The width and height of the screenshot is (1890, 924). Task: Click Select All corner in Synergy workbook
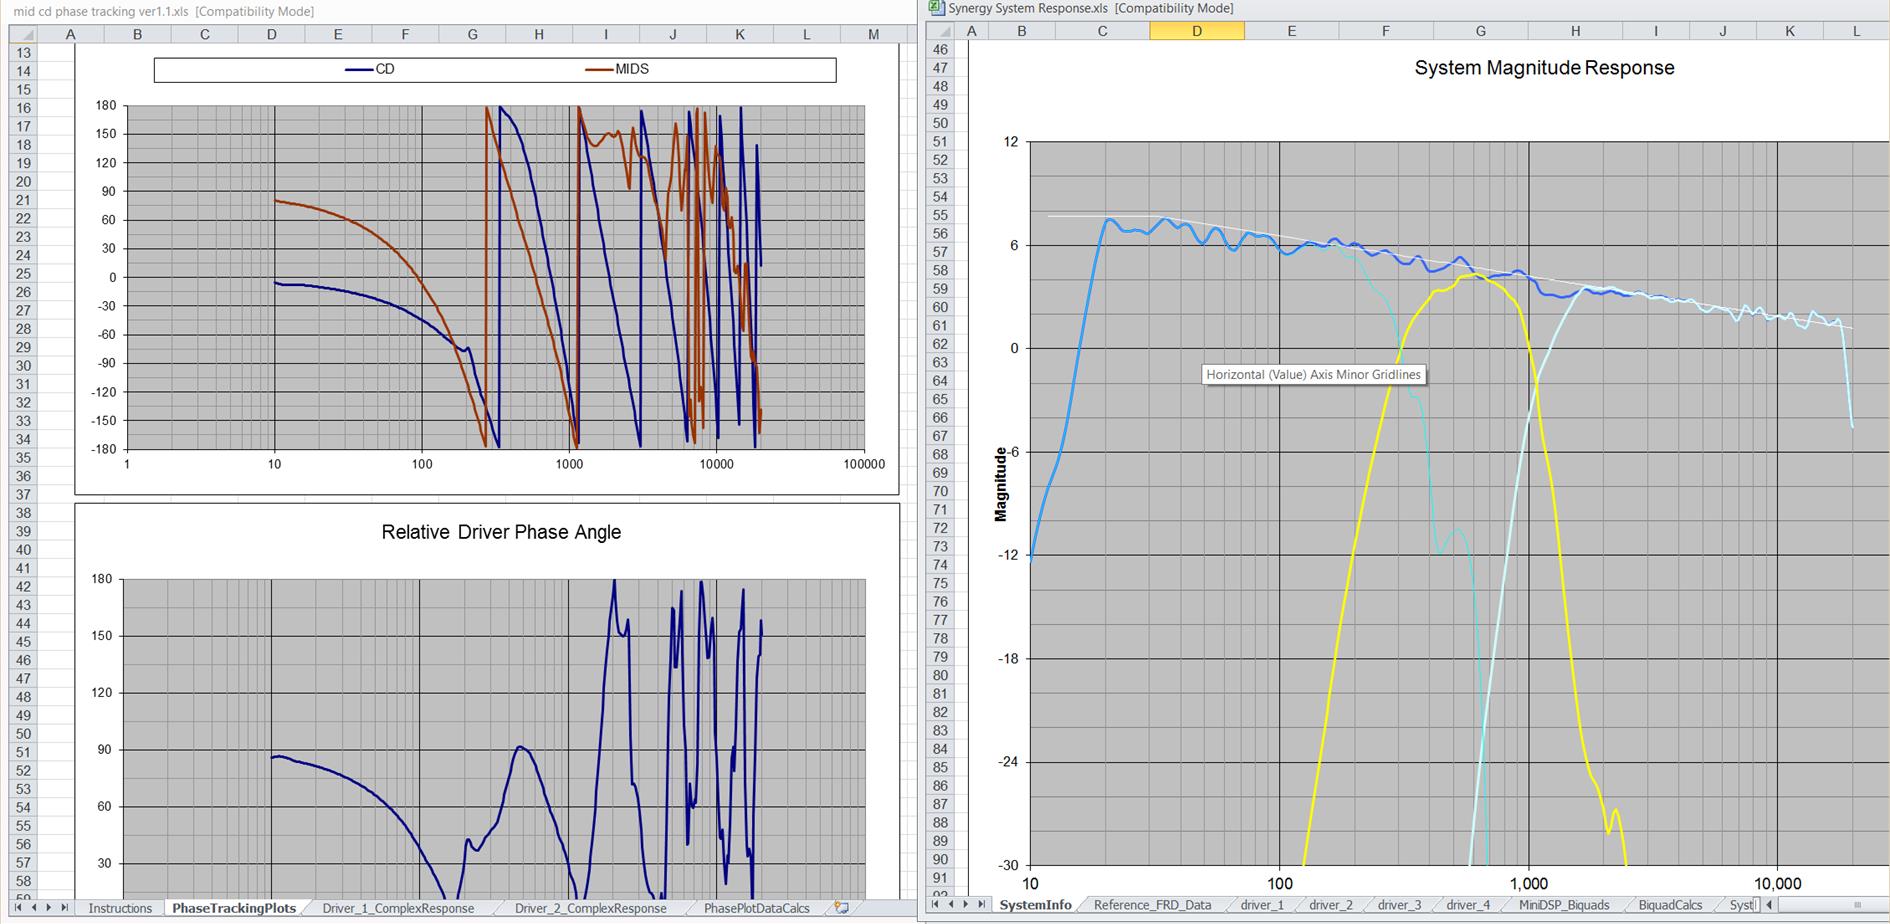coord(940,31)
